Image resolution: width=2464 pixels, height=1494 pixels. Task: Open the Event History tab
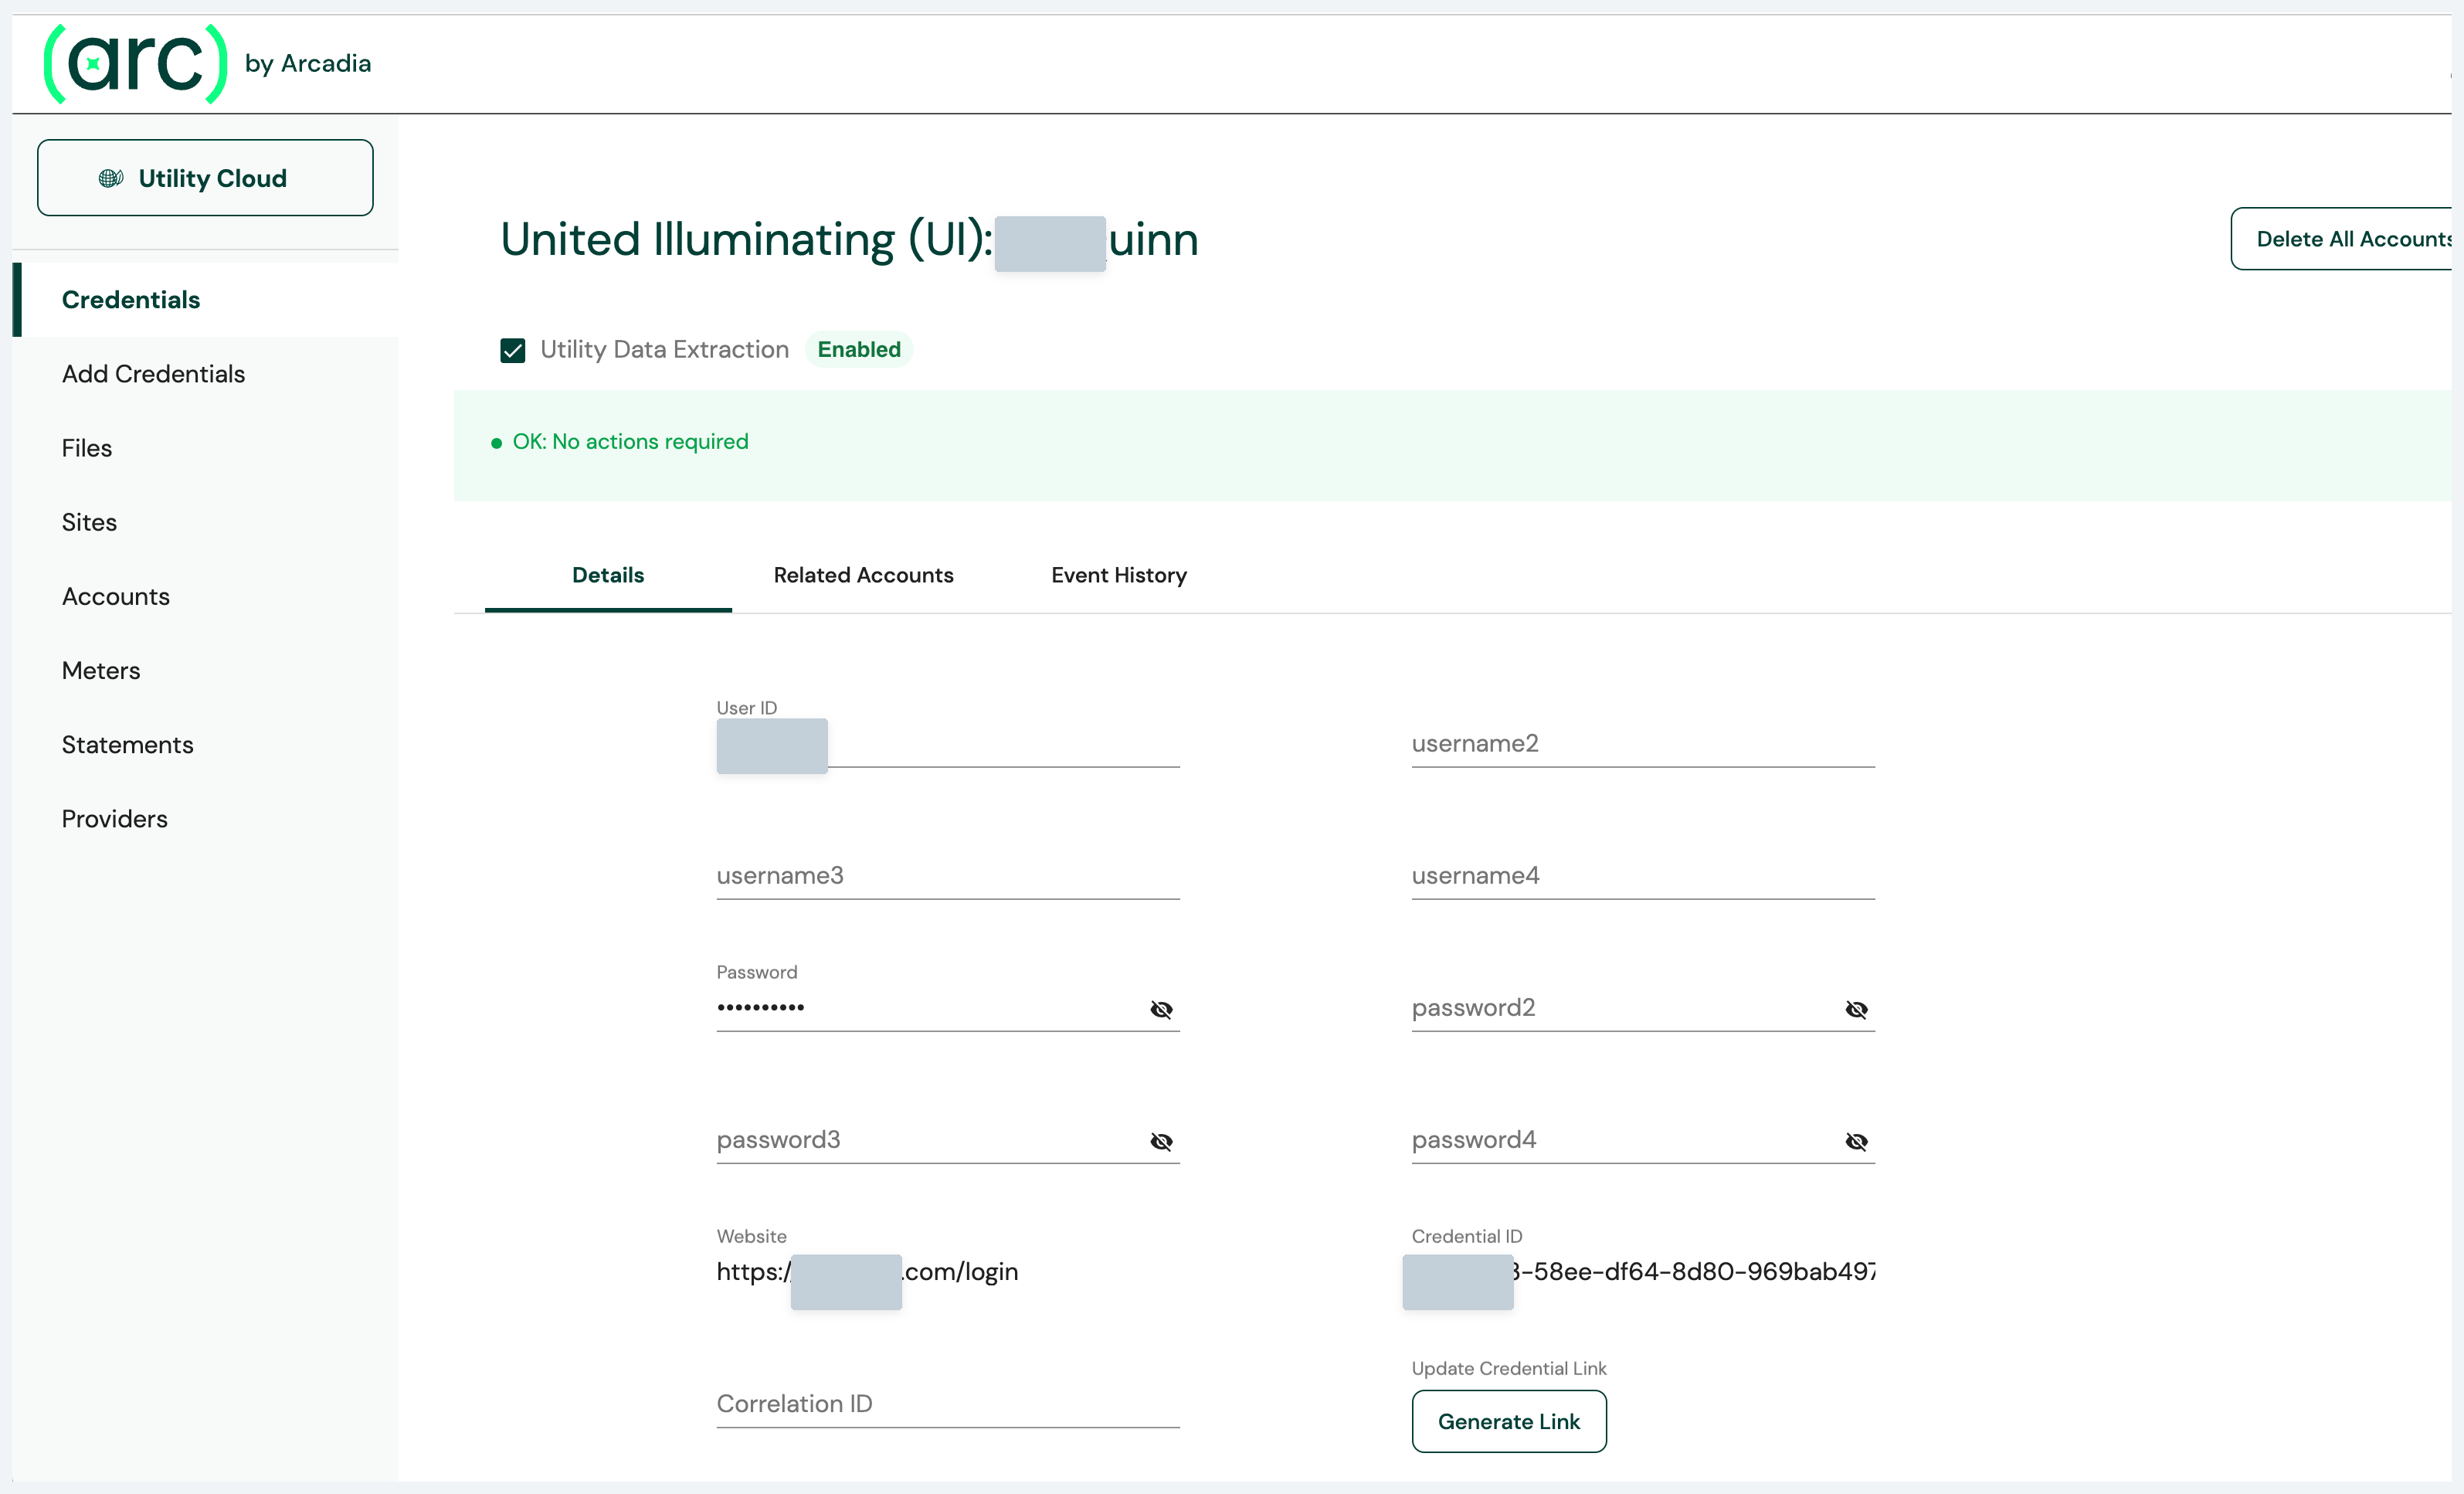[x=1118, y=575]
